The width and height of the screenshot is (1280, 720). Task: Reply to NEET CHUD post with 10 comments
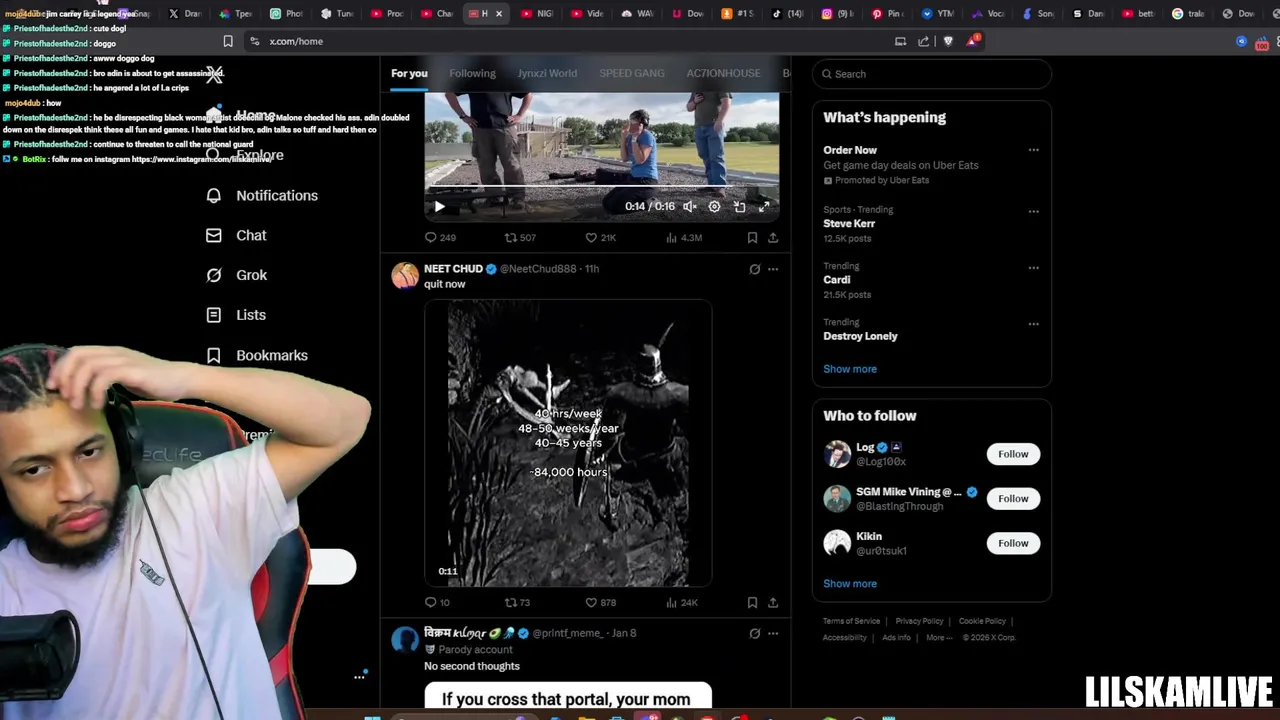437,602
